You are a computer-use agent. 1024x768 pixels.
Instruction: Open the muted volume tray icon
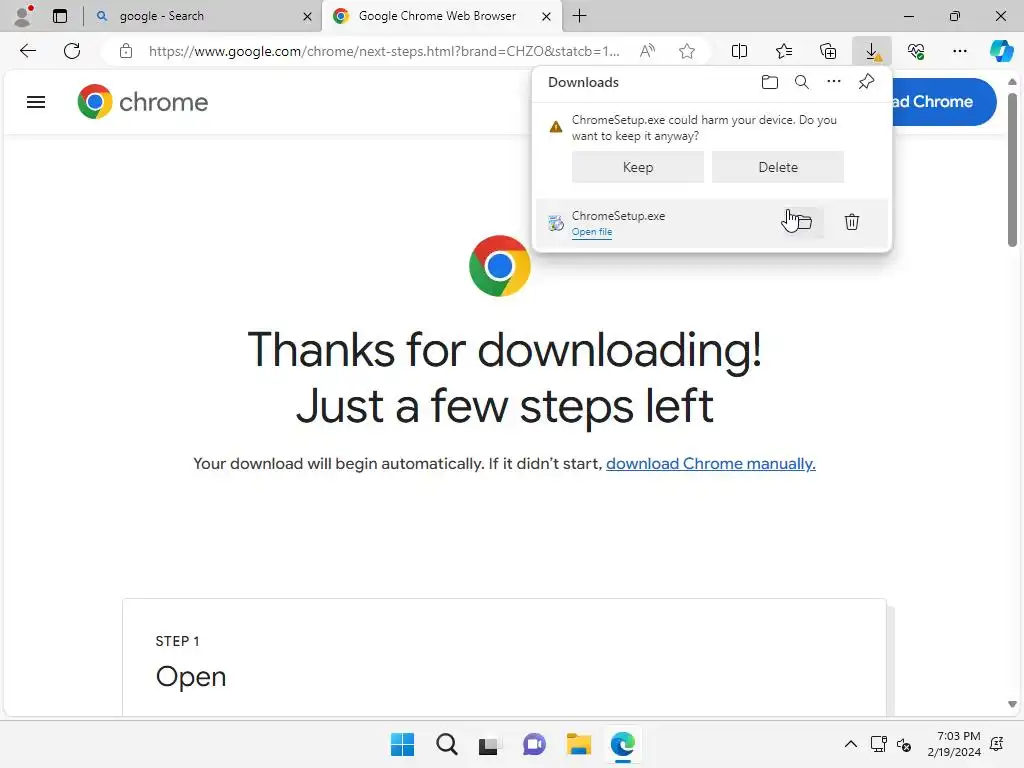click(x=904, y=744)
